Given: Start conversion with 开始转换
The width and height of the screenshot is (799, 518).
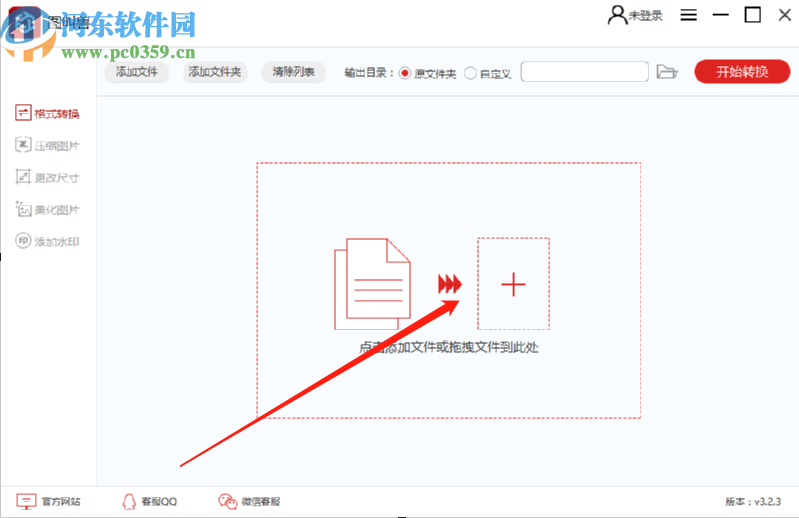Looking at the screenshot, I should tap(742, 71).
